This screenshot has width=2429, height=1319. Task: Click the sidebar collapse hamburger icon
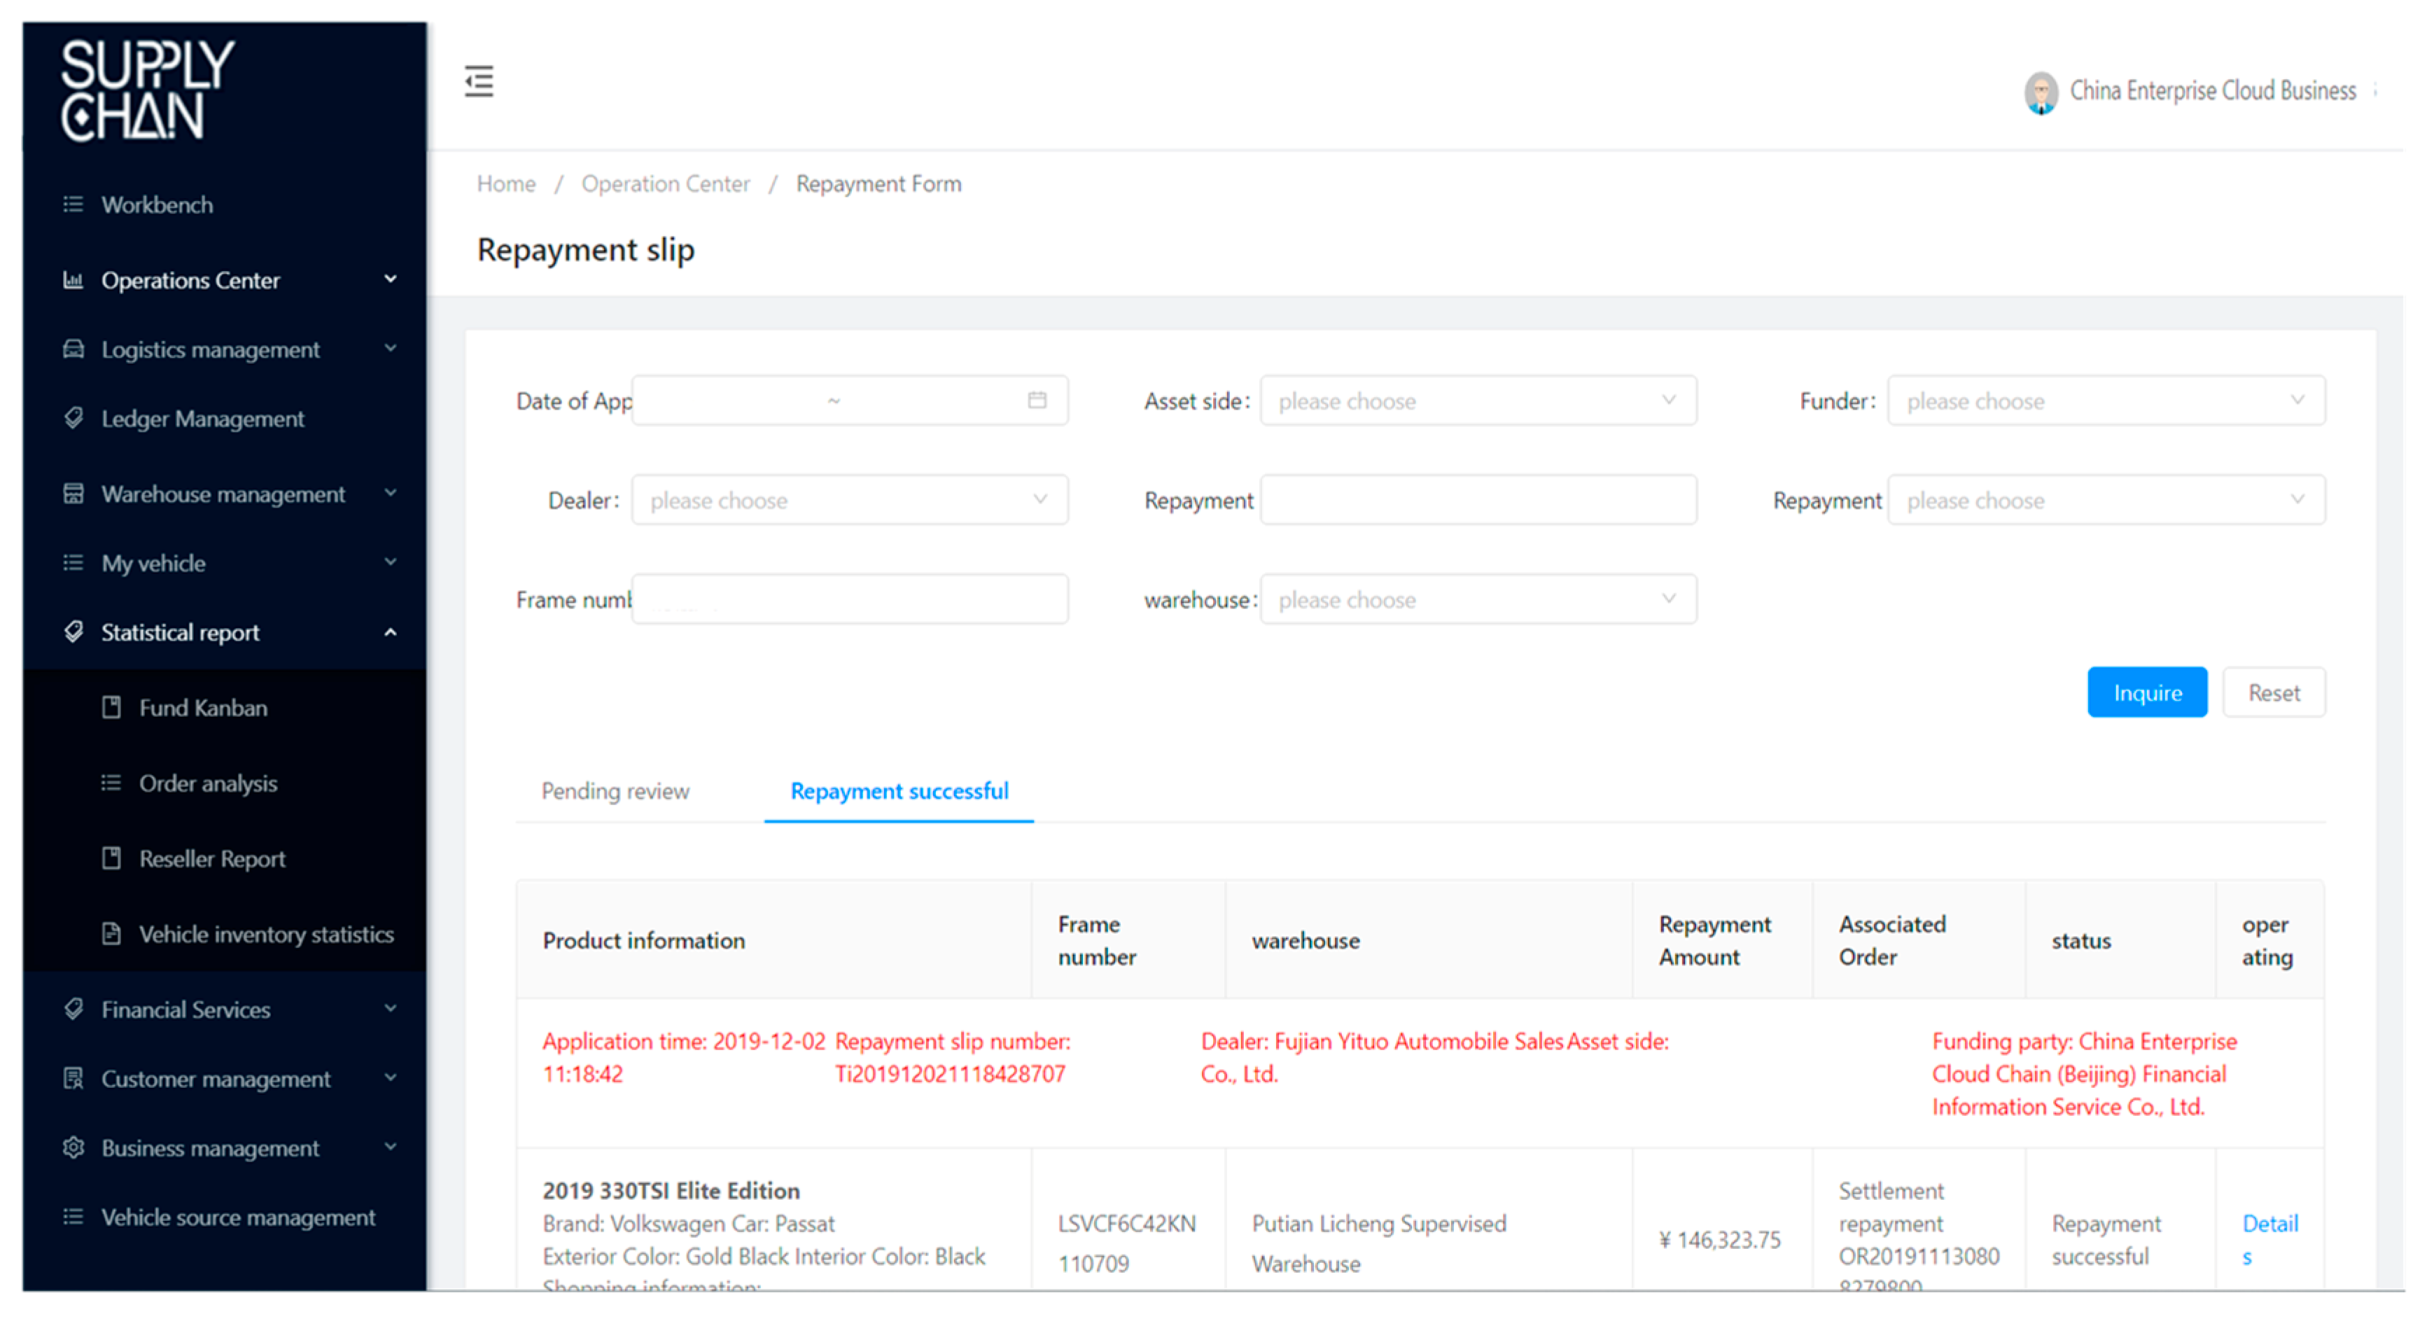(x=479, y=81)
